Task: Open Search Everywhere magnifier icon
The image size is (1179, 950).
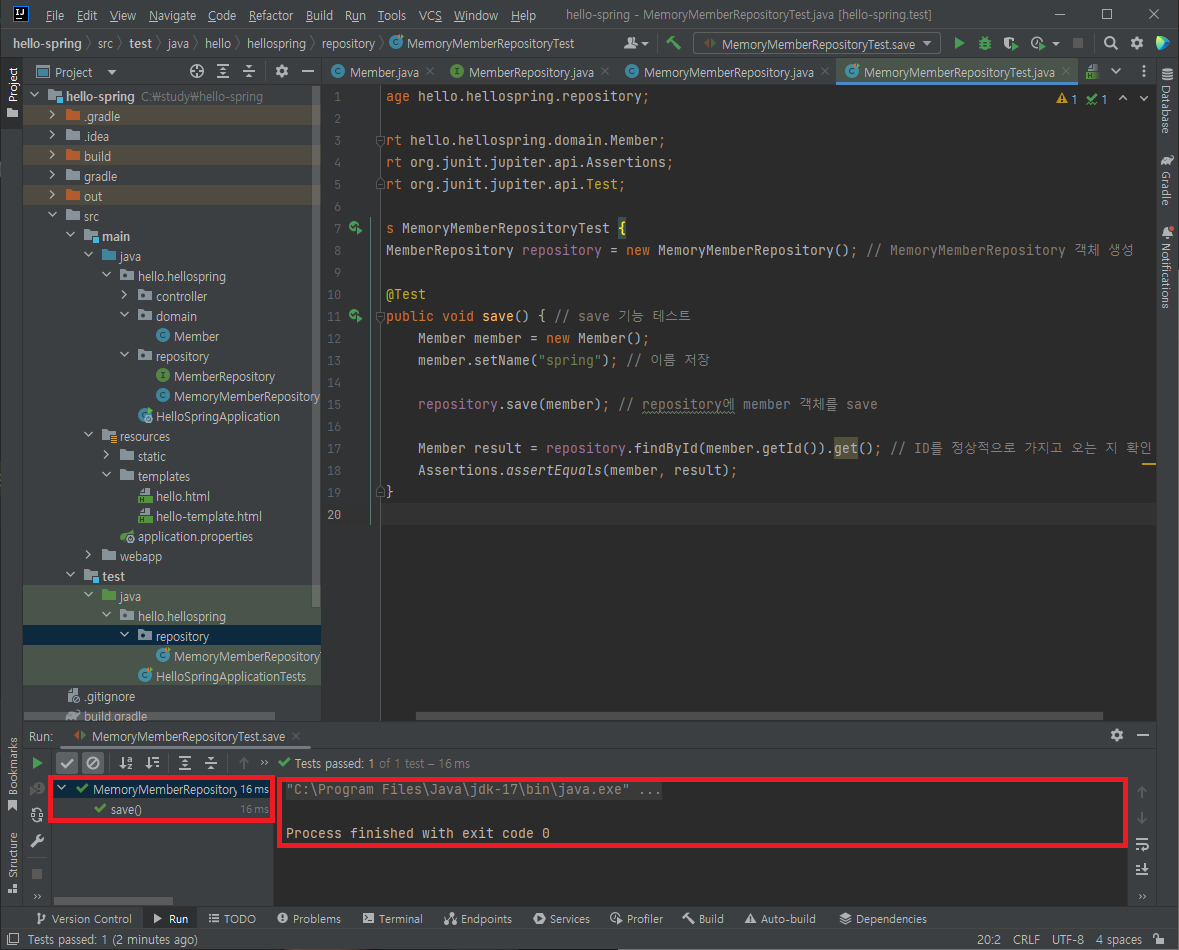Action: click(1111, 44)
